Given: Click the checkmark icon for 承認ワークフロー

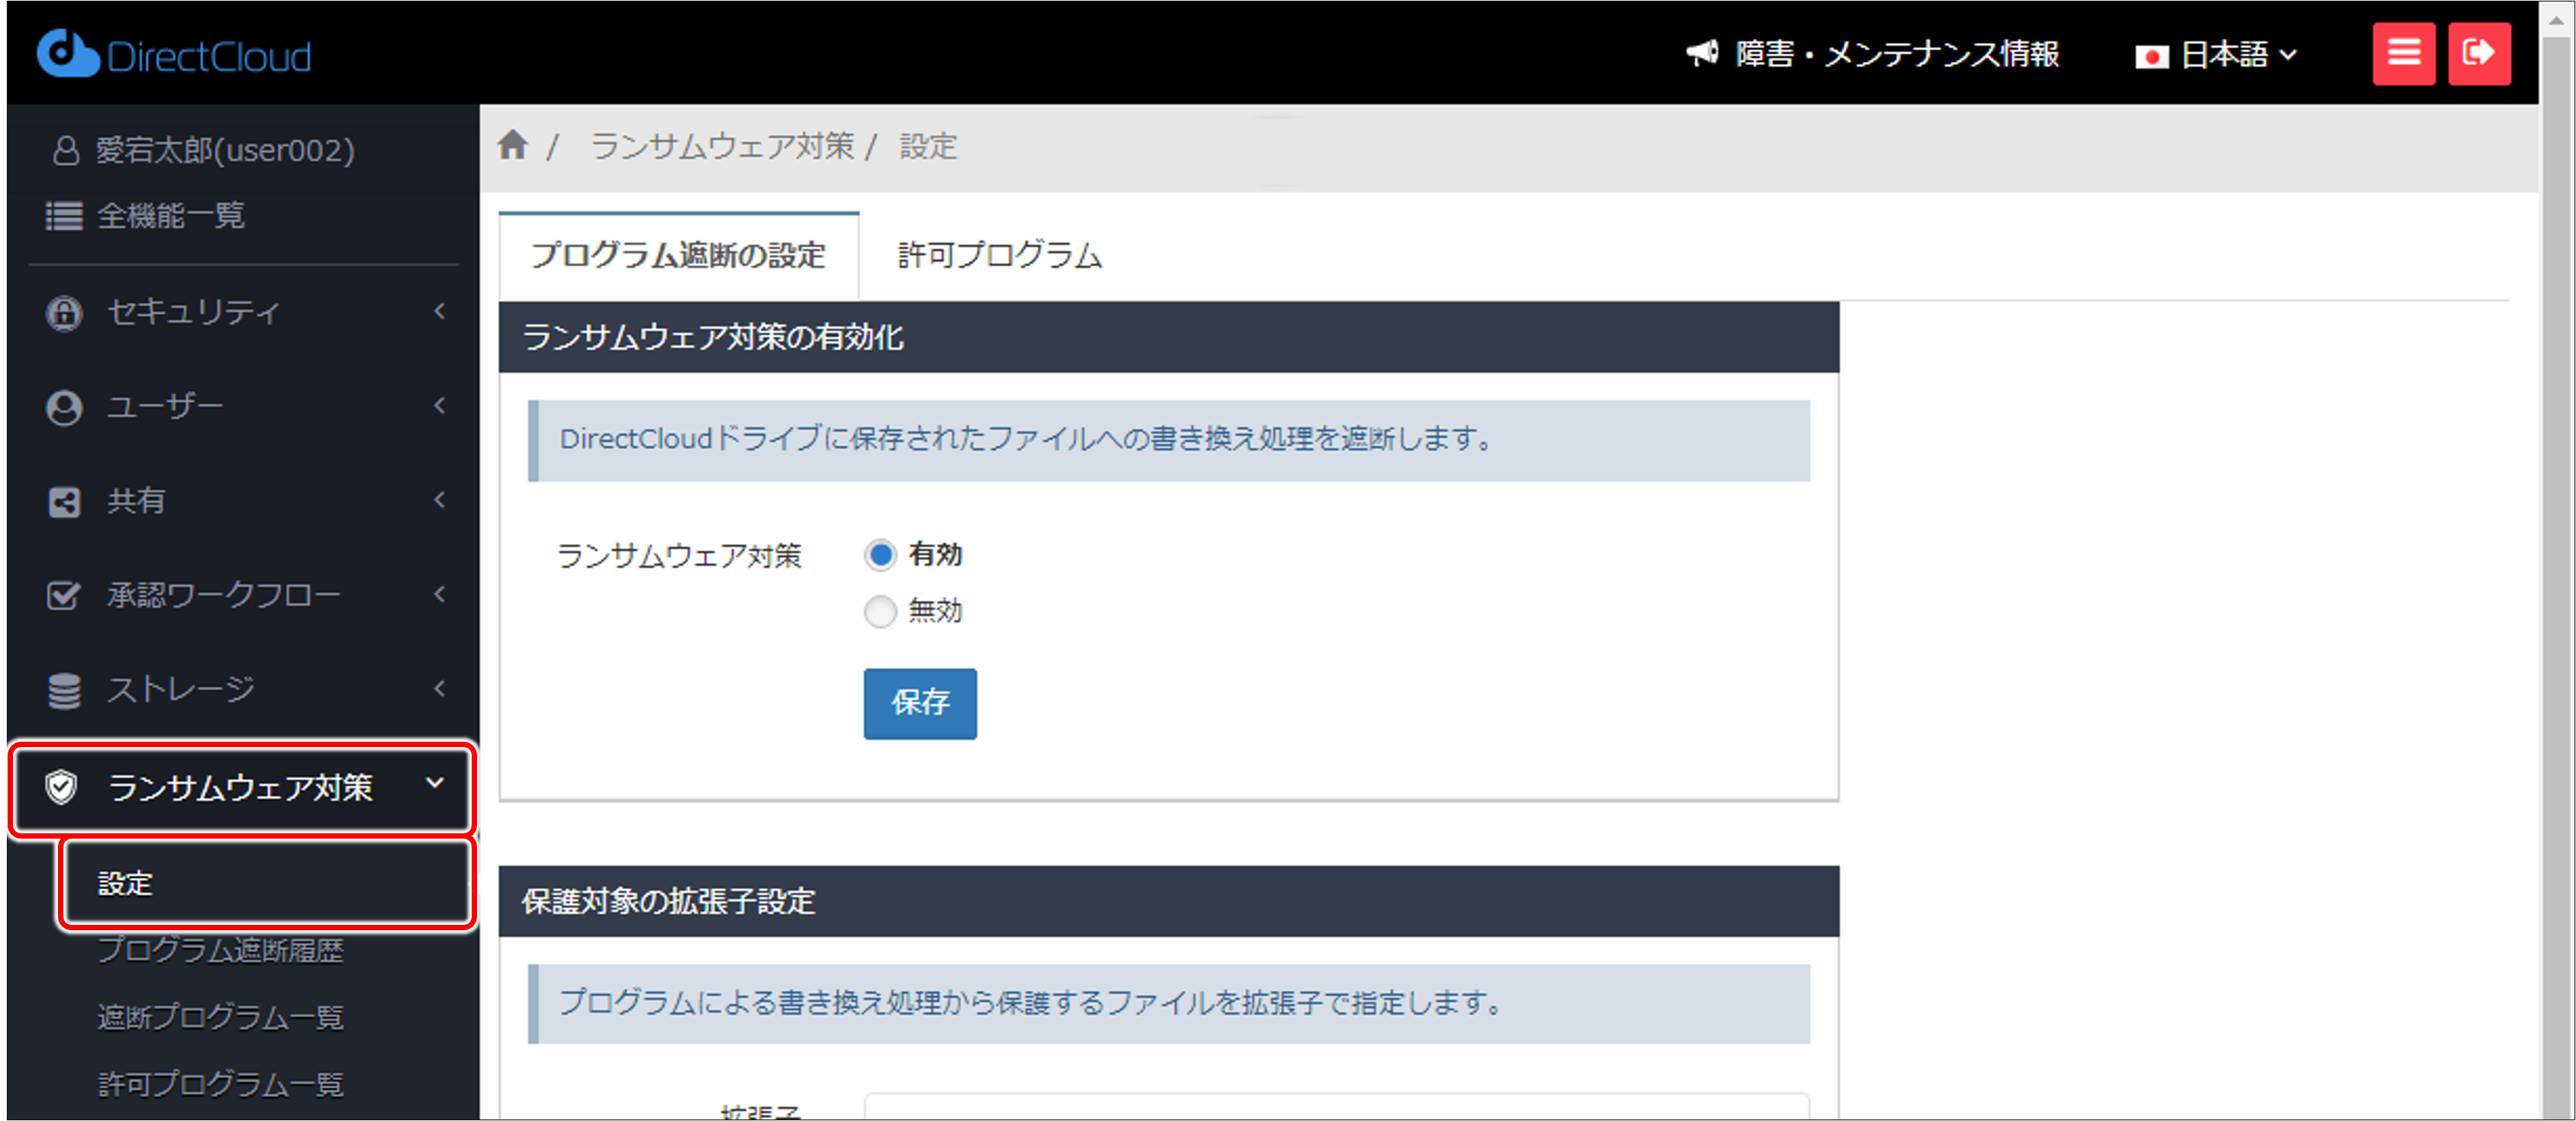Looking at the screenshot, I should click(64, 595).
